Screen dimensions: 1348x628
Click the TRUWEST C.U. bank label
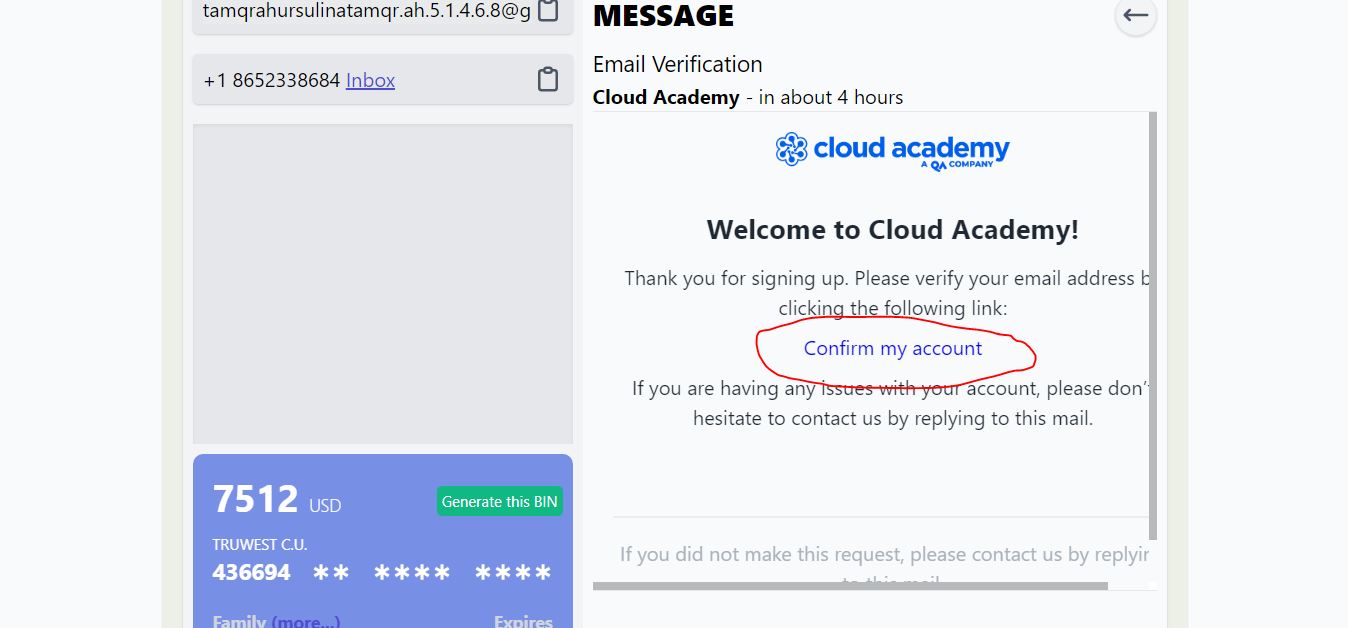click(260, 545)
